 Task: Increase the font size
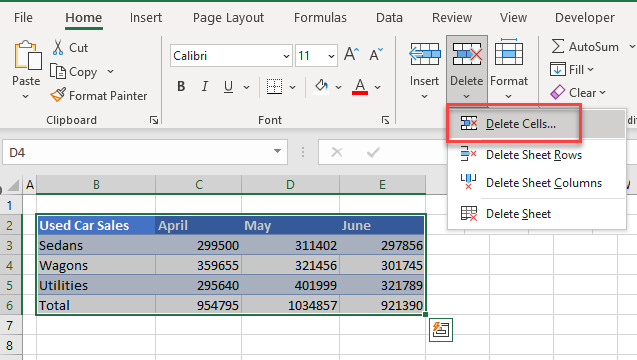351,55
